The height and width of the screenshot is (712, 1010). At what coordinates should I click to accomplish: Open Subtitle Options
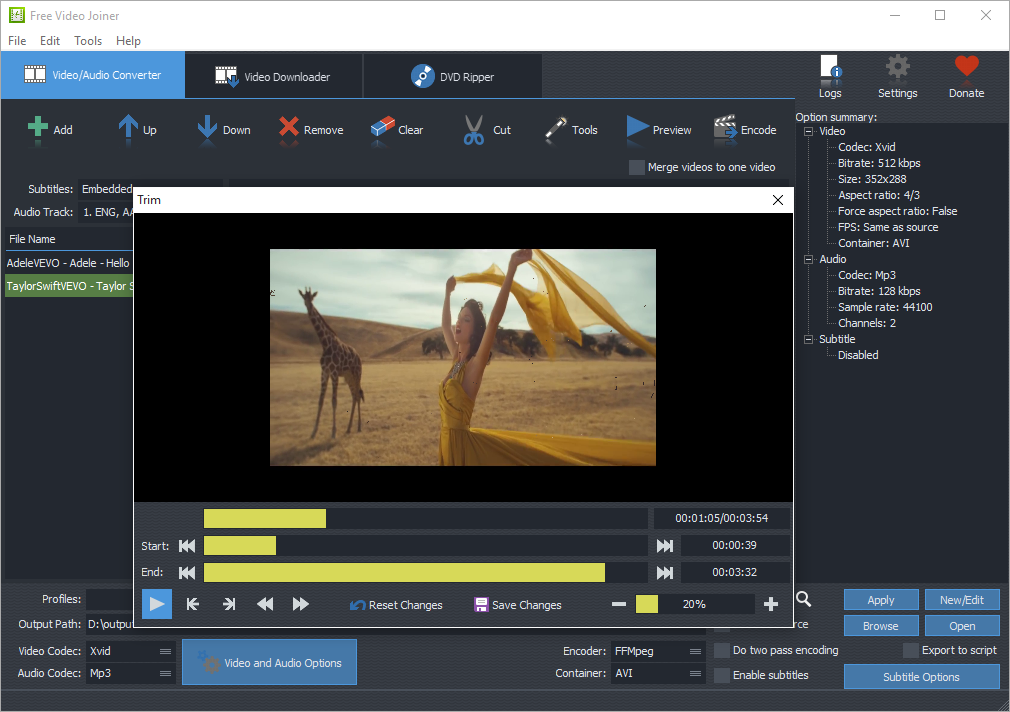click(921, 677)
